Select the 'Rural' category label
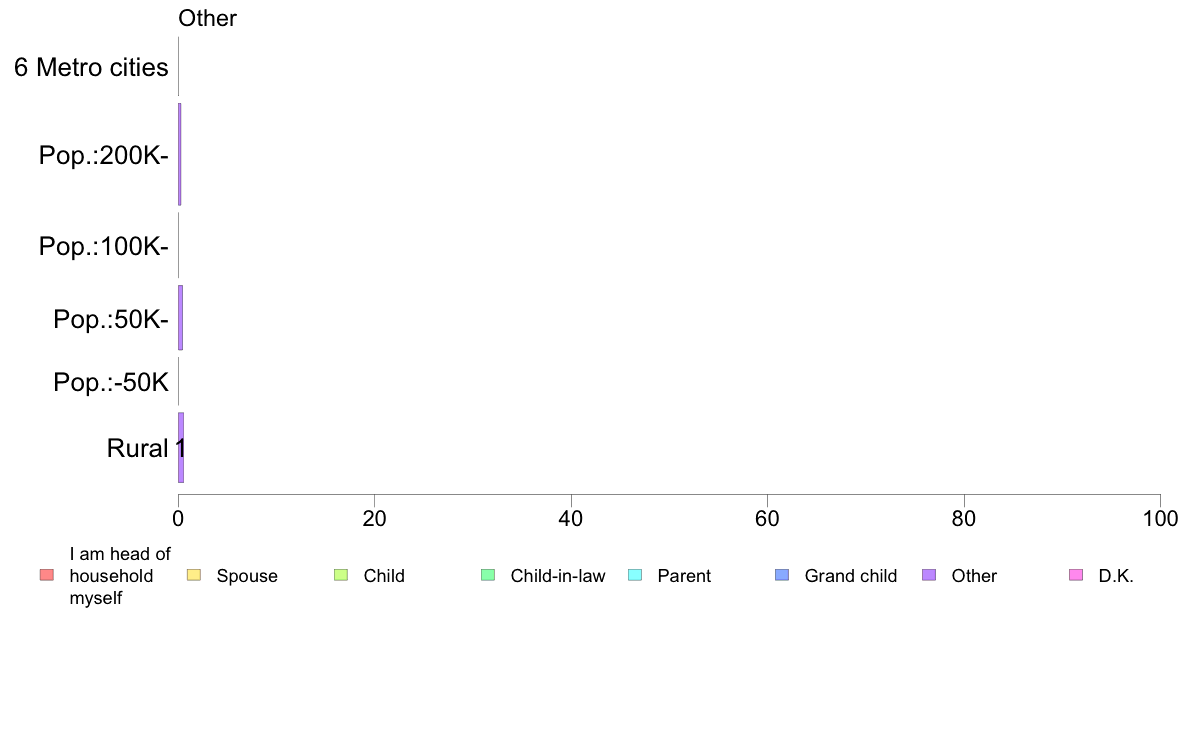This screenshot has height=736, width=1188. [x=137, y=448]
